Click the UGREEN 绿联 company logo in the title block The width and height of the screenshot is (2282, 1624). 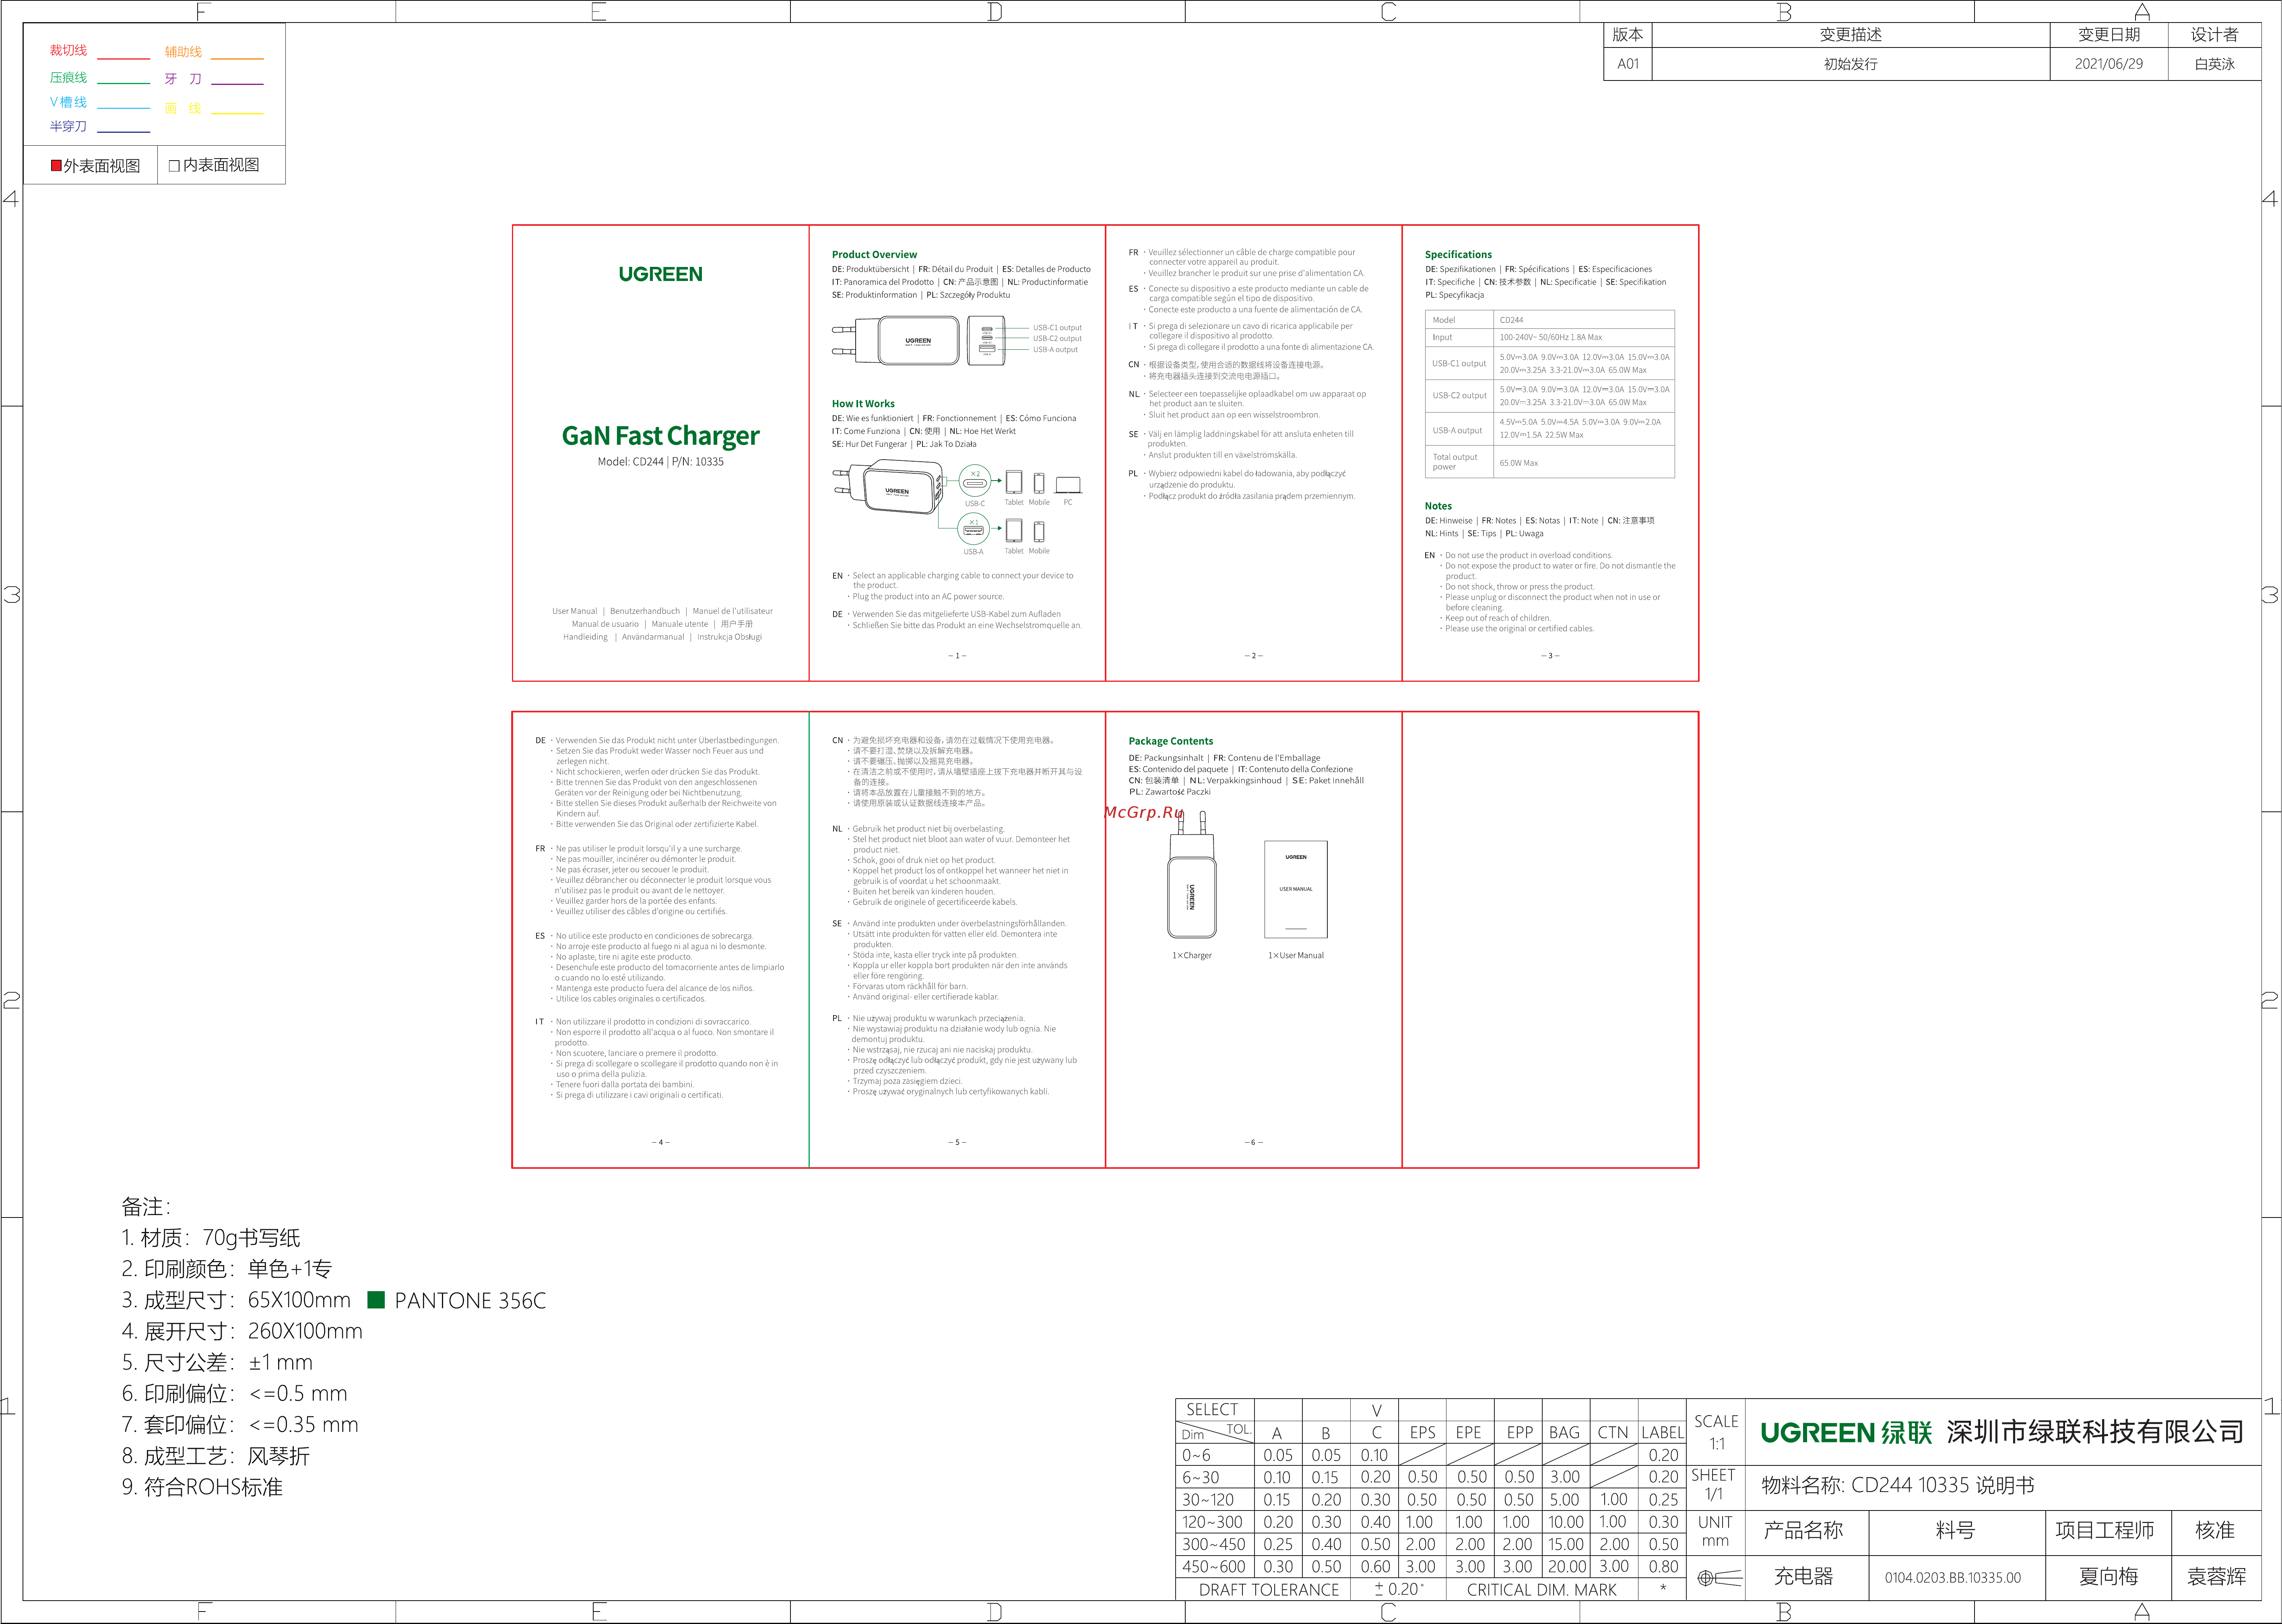[1846, 1433]
